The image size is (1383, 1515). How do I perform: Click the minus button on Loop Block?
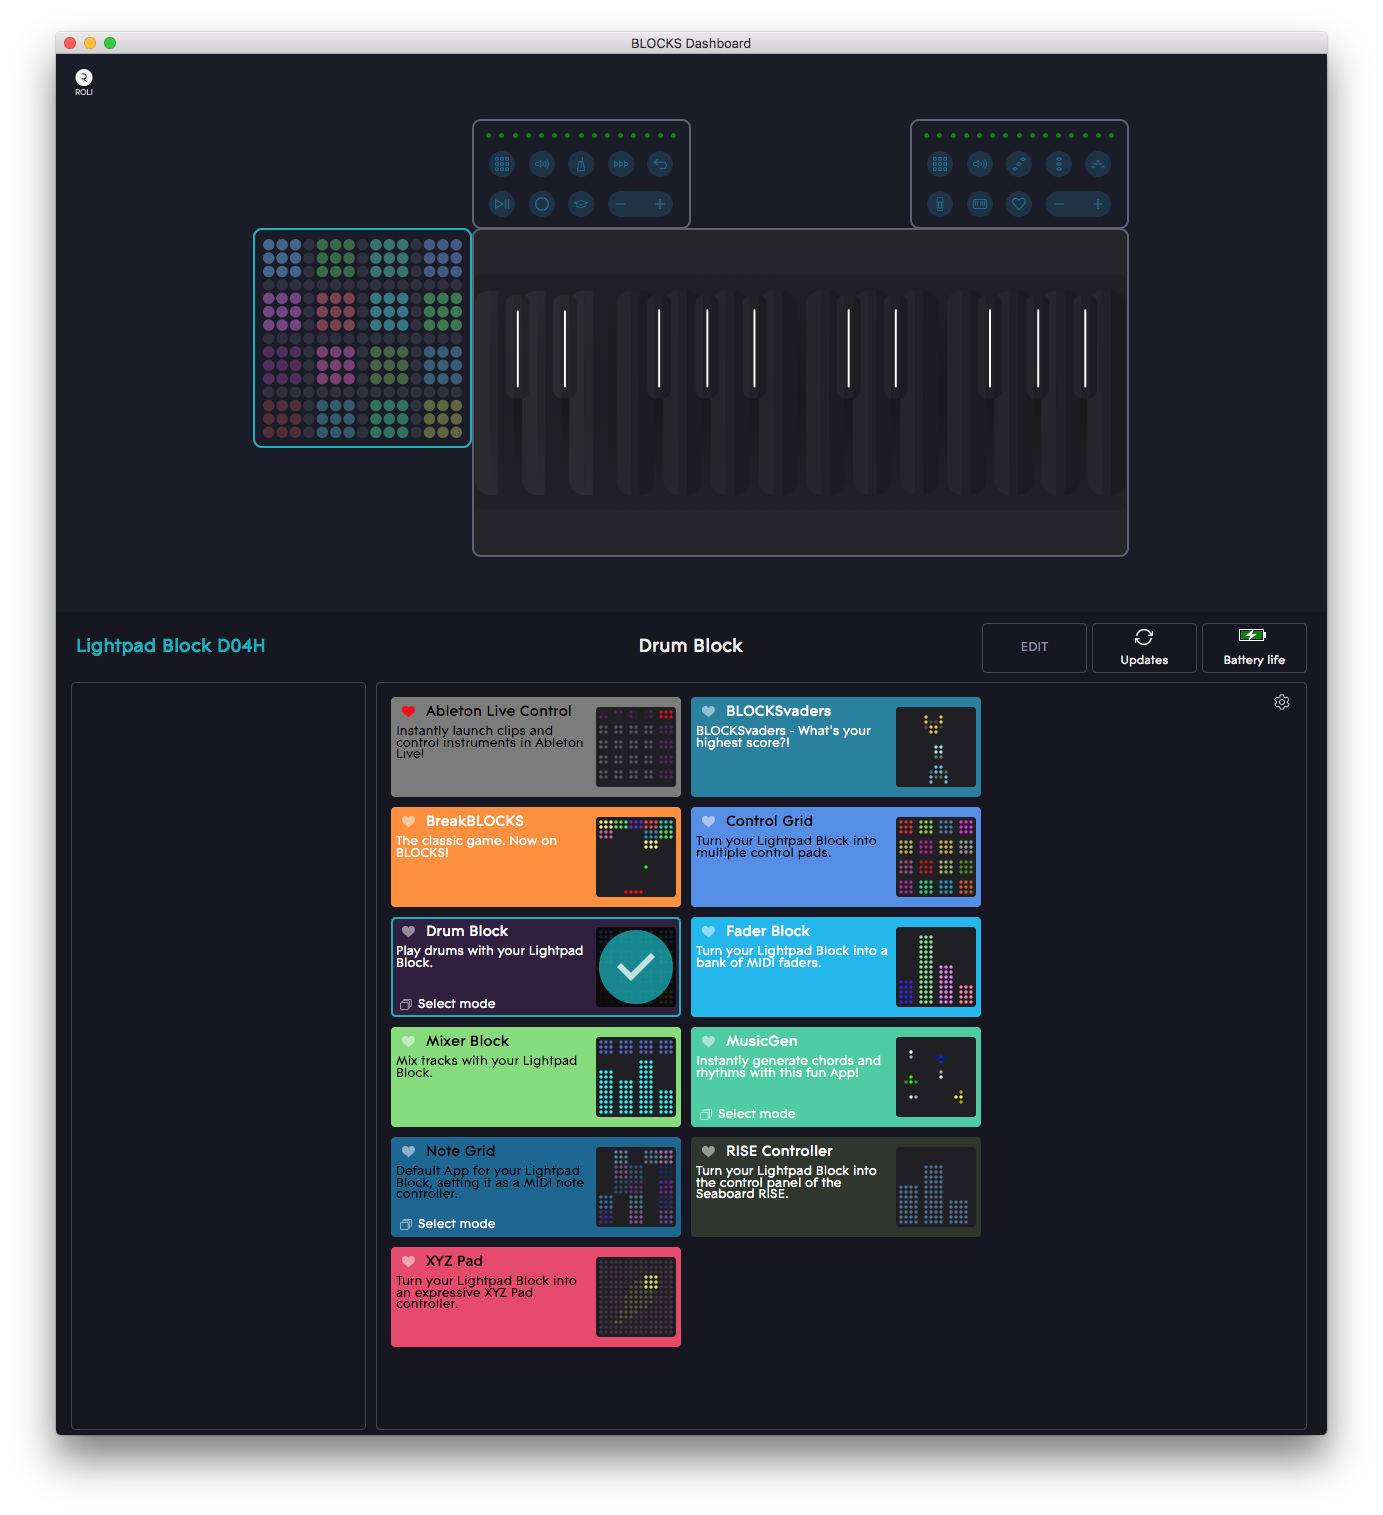pos(621,204)
